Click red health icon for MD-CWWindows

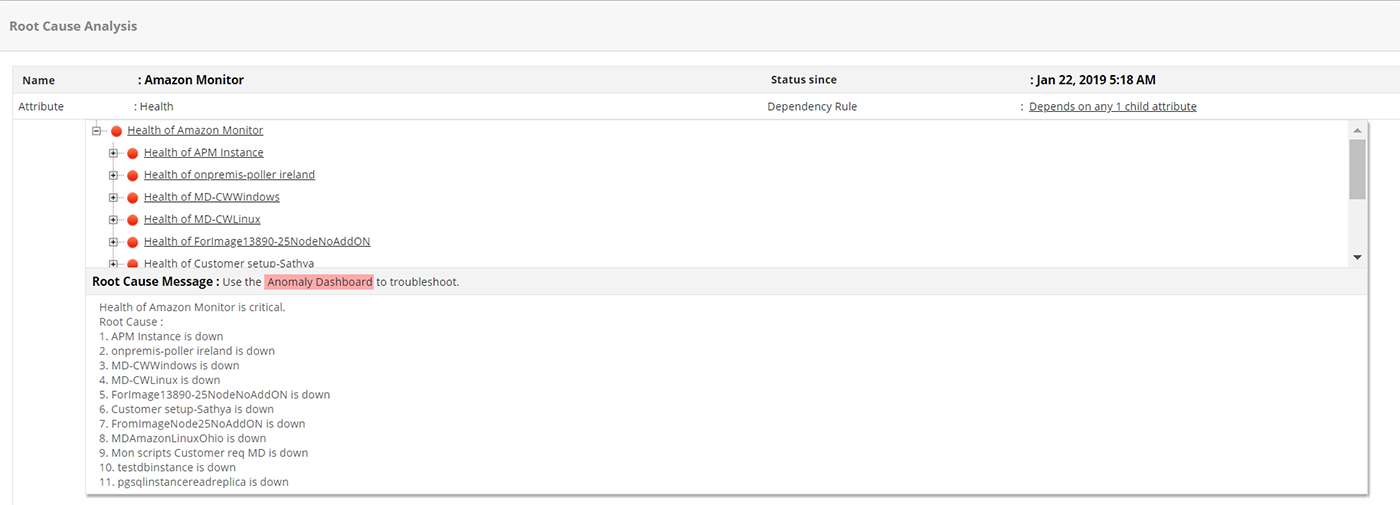tap(133, 198)
